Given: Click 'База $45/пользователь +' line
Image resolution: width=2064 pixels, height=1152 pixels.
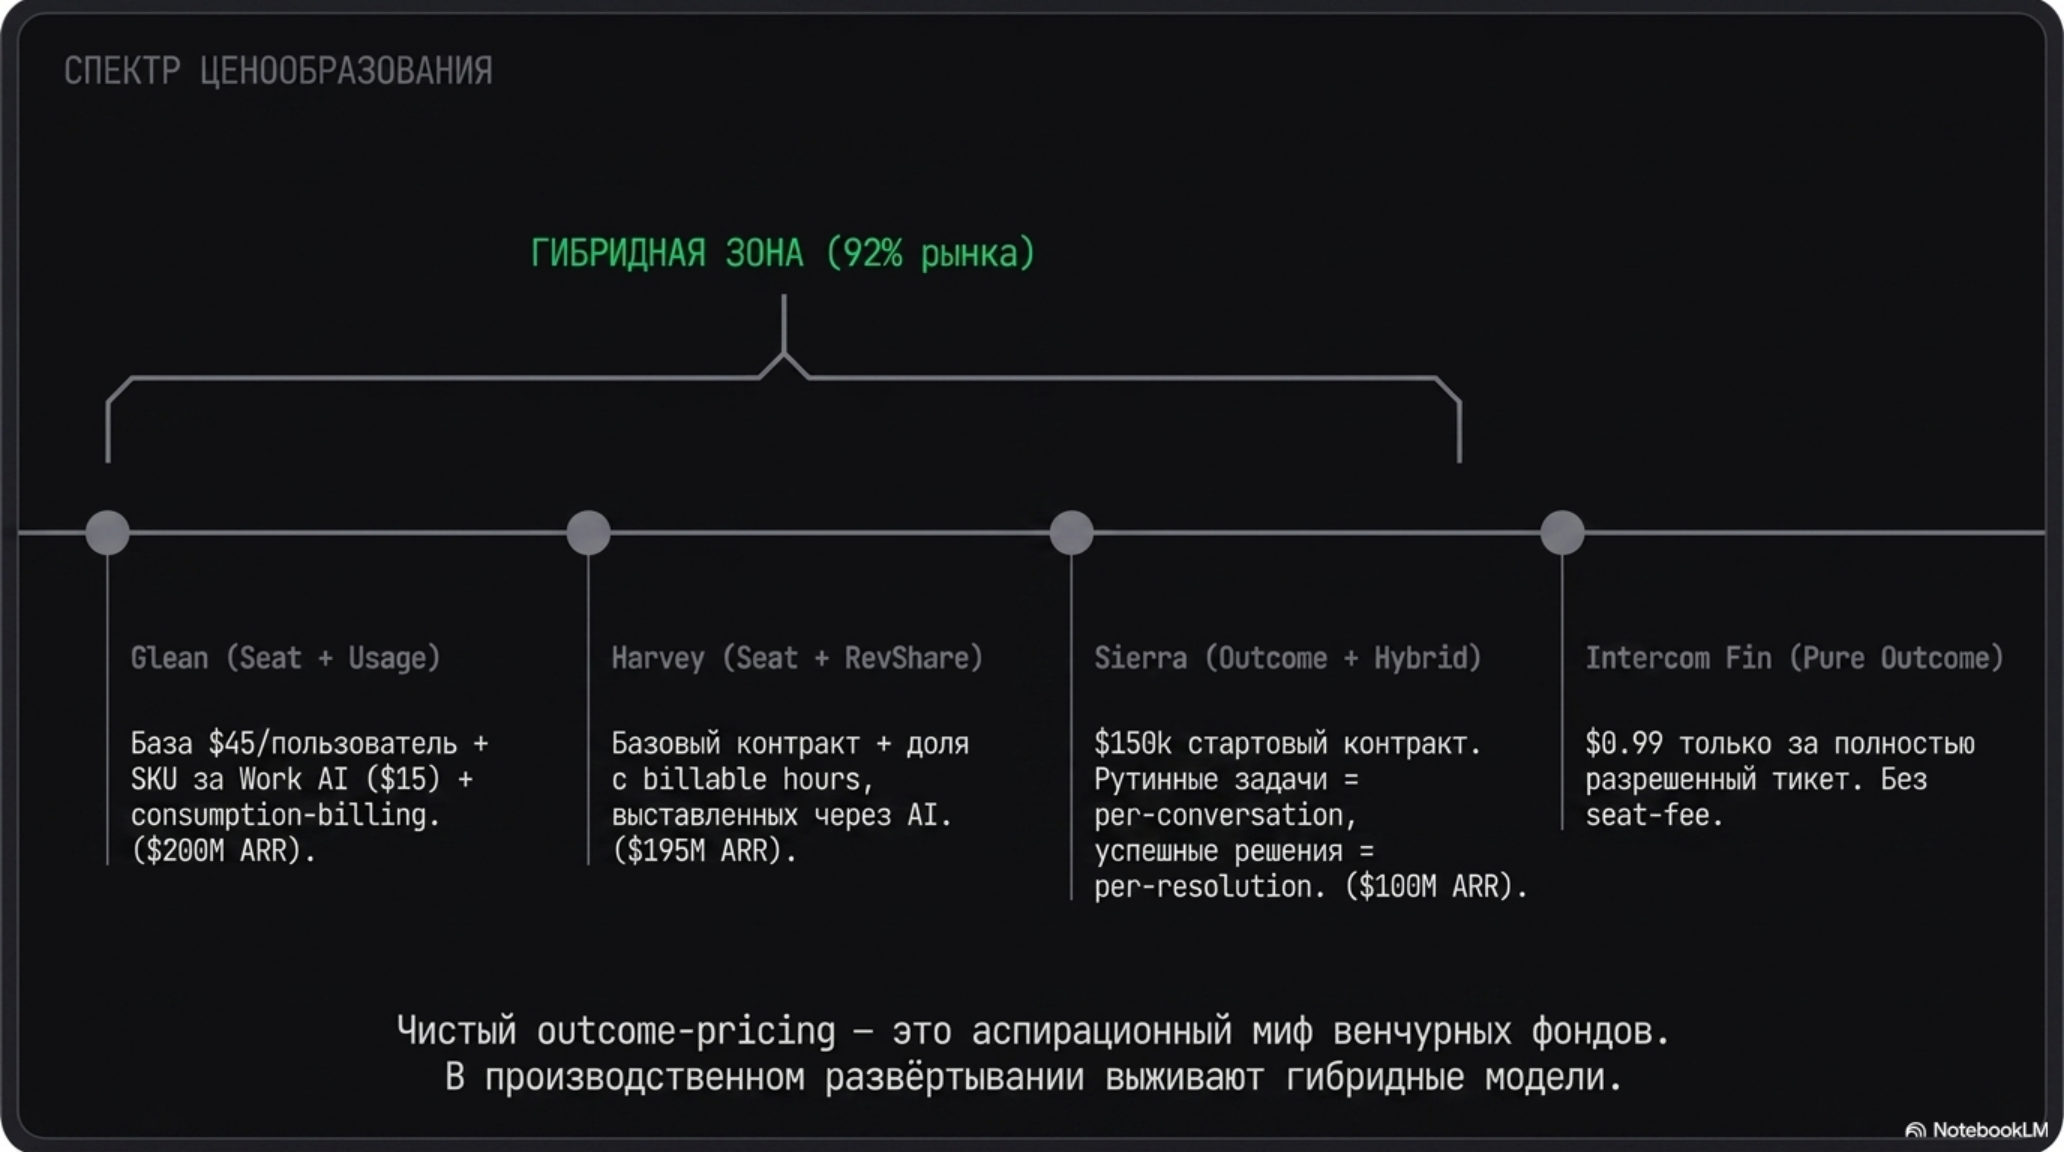Looking at the screenshot, I should coord(310,744).
